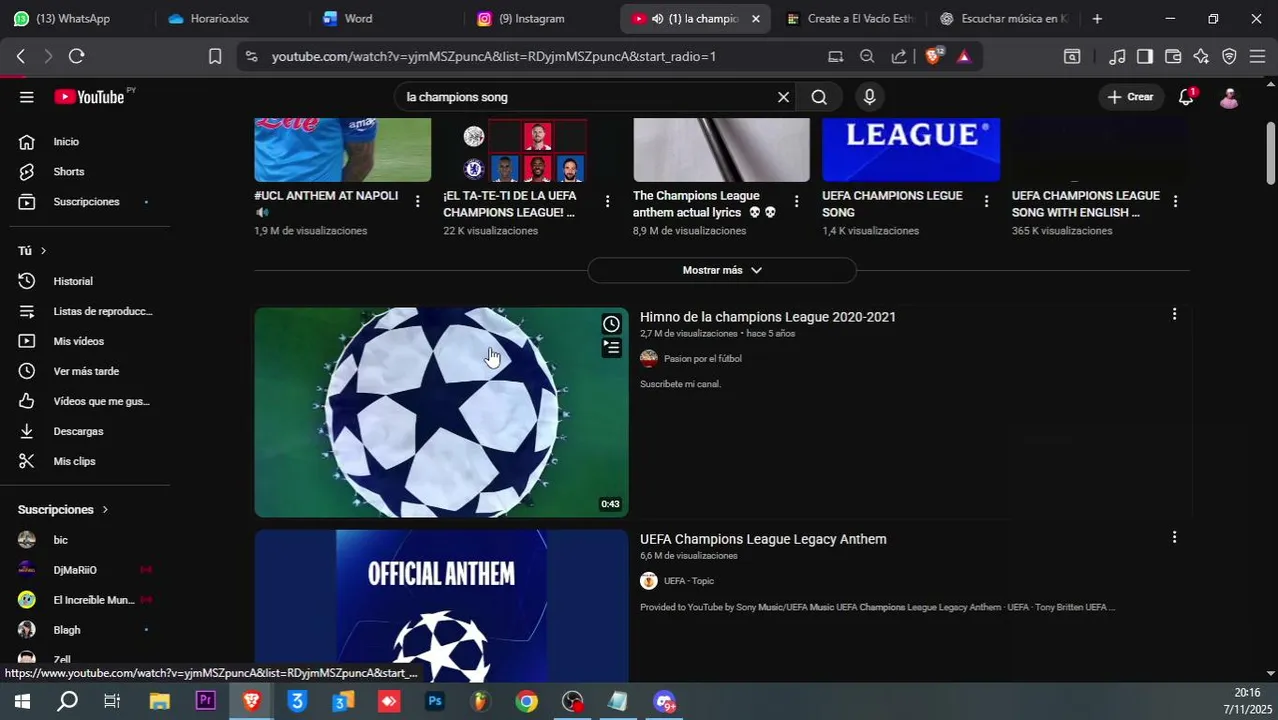Screen dimensions: 1278x720
Task: Reload the current page
Action: (x=76, y=57)
